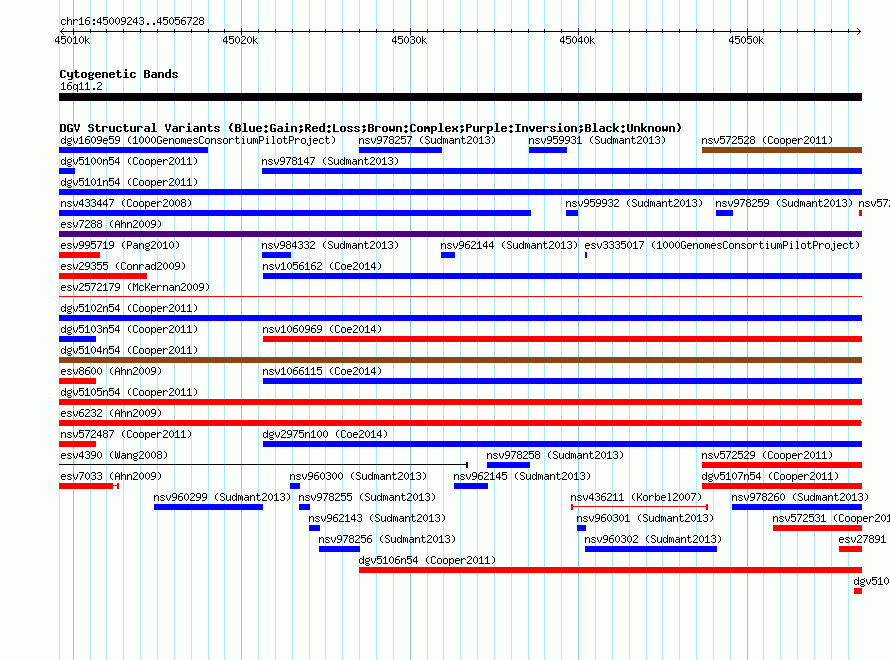Select nsv960302 (Sudmant2013) label

coord(653,539)
